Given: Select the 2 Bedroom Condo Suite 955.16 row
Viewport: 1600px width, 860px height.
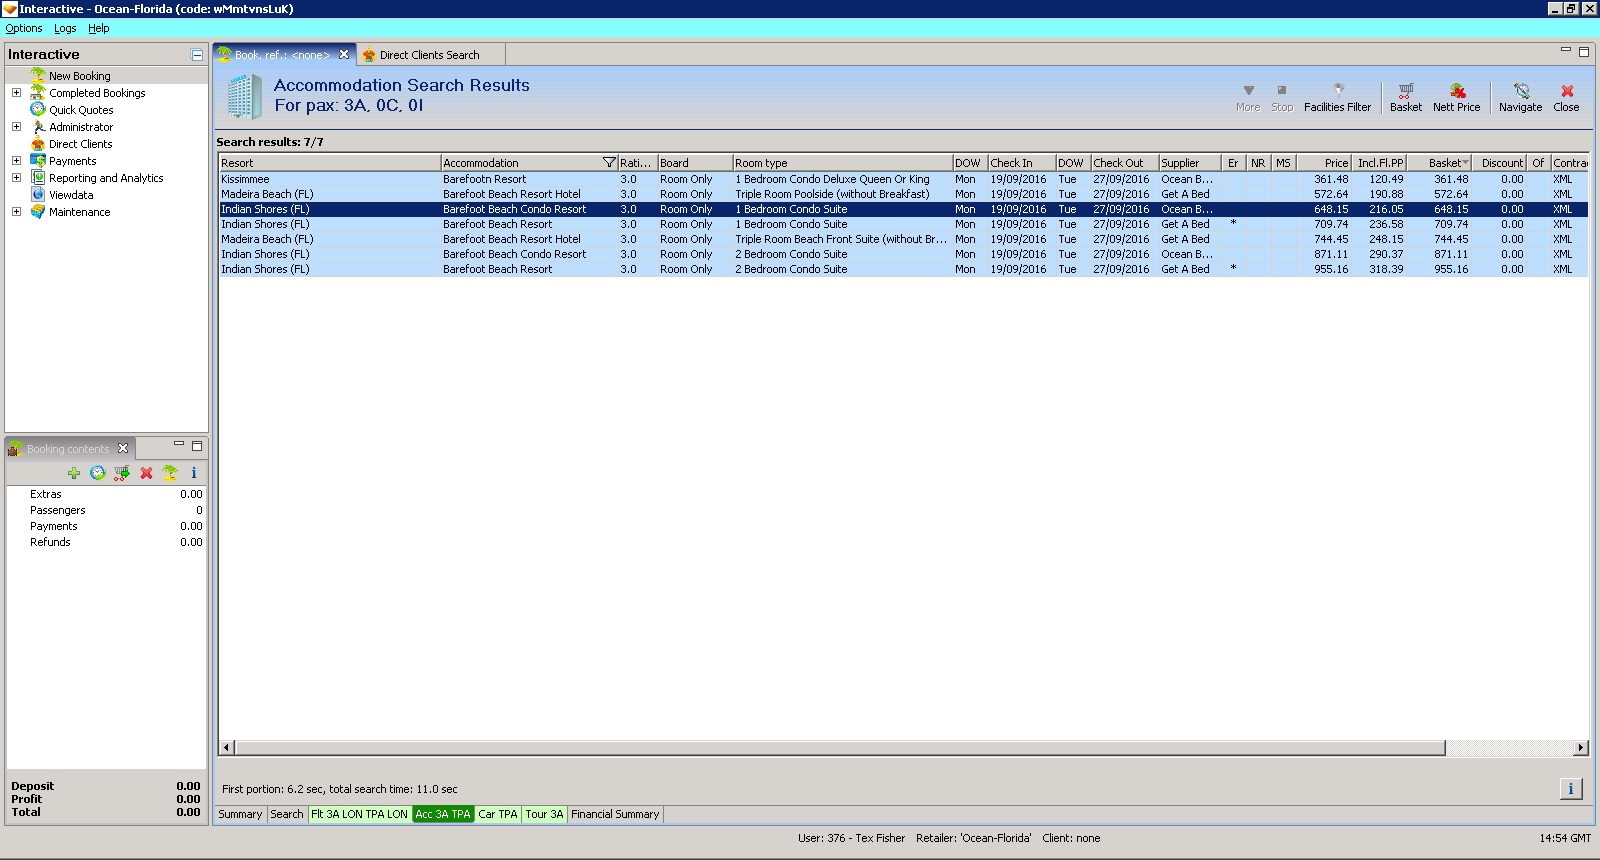Looking at the screenshot, I should pyautogui.click(x=903, y=269).
